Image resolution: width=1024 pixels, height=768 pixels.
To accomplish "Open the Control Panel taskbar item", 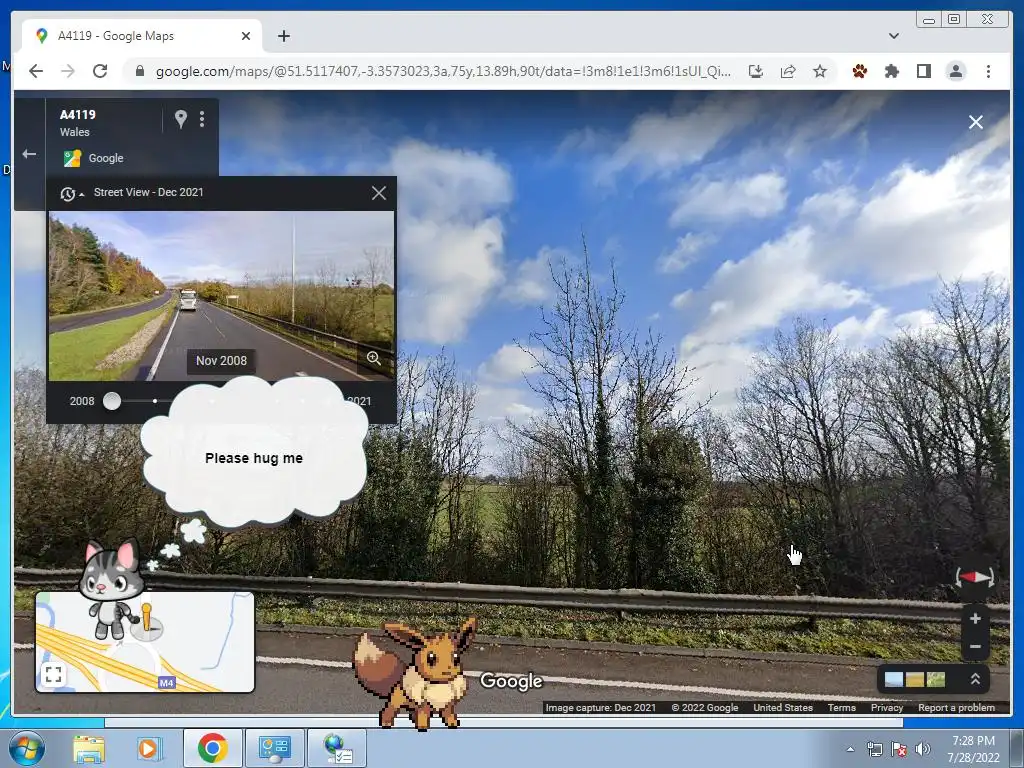I will pyautogui.click(x=274, y=748).
